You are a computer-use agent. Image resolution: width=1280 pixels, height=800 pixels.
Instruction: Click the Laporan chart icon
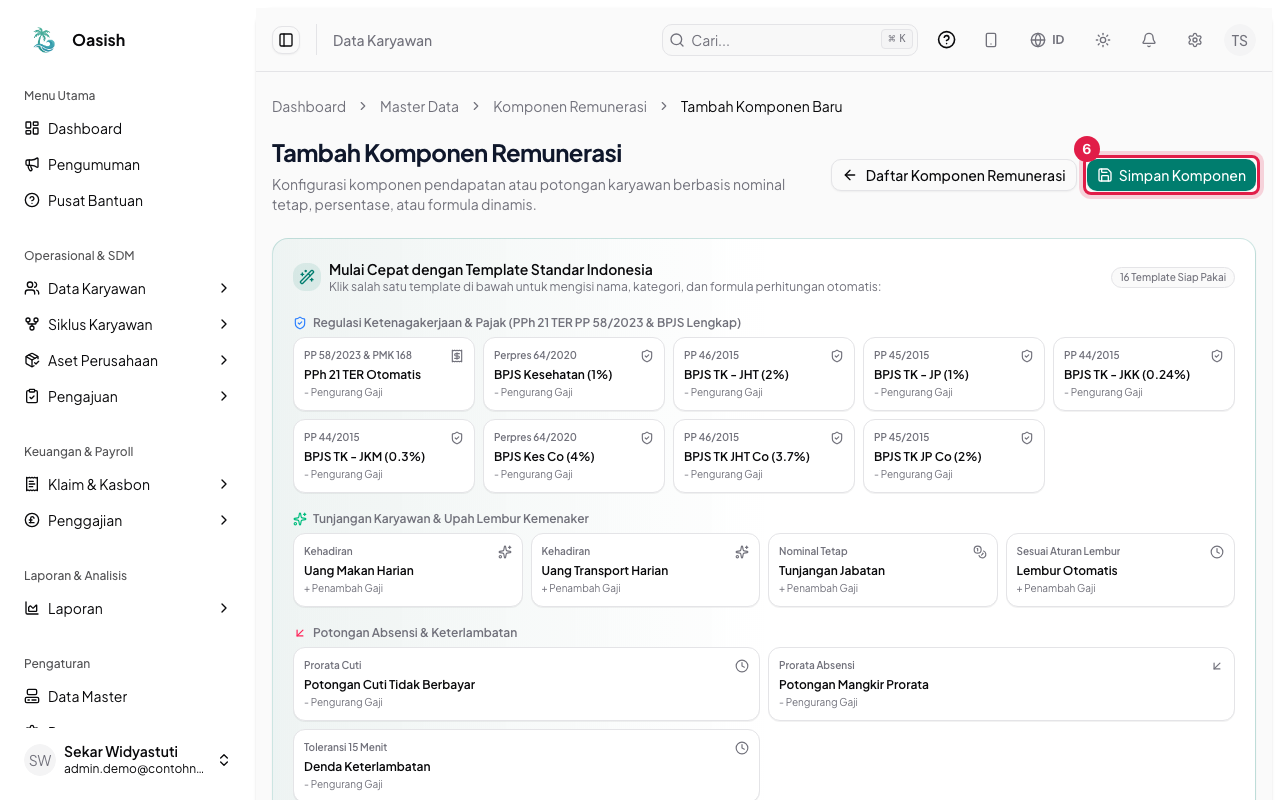point(32,608)
